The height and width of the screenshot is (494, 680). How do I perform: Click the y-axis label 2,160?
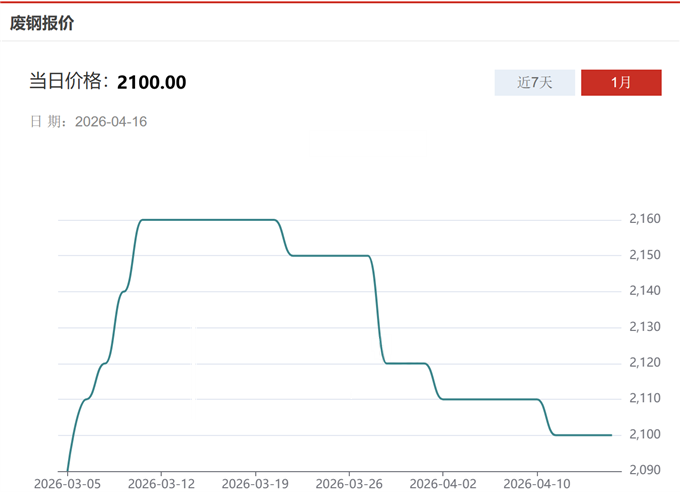point(645,220)
